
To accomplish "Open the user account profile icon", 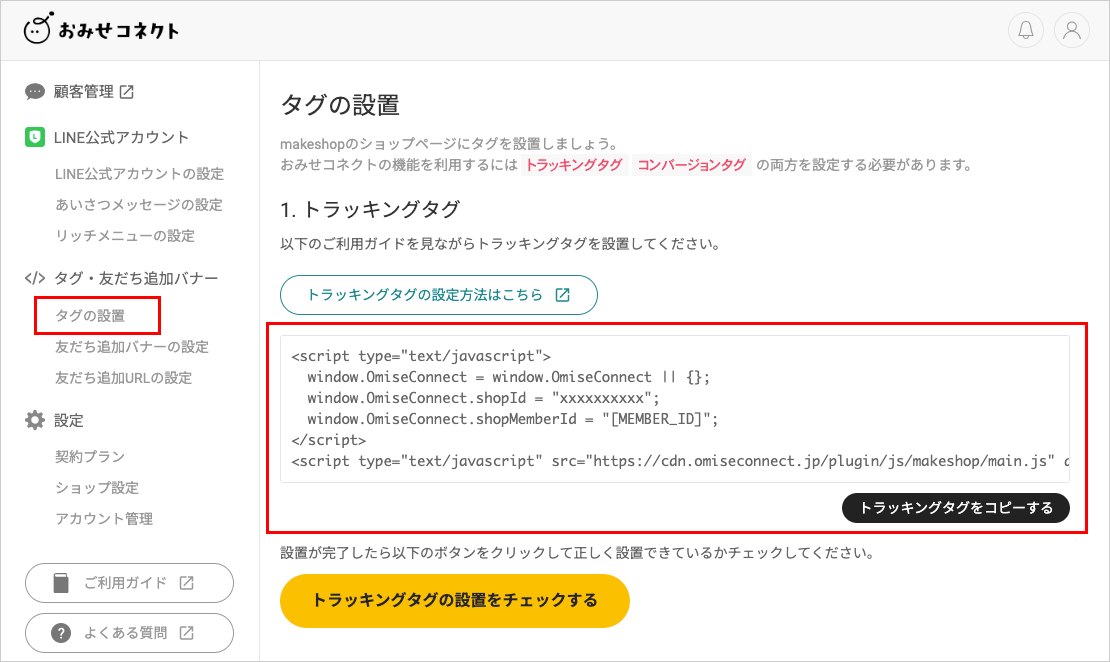I will pos(1072,30).
